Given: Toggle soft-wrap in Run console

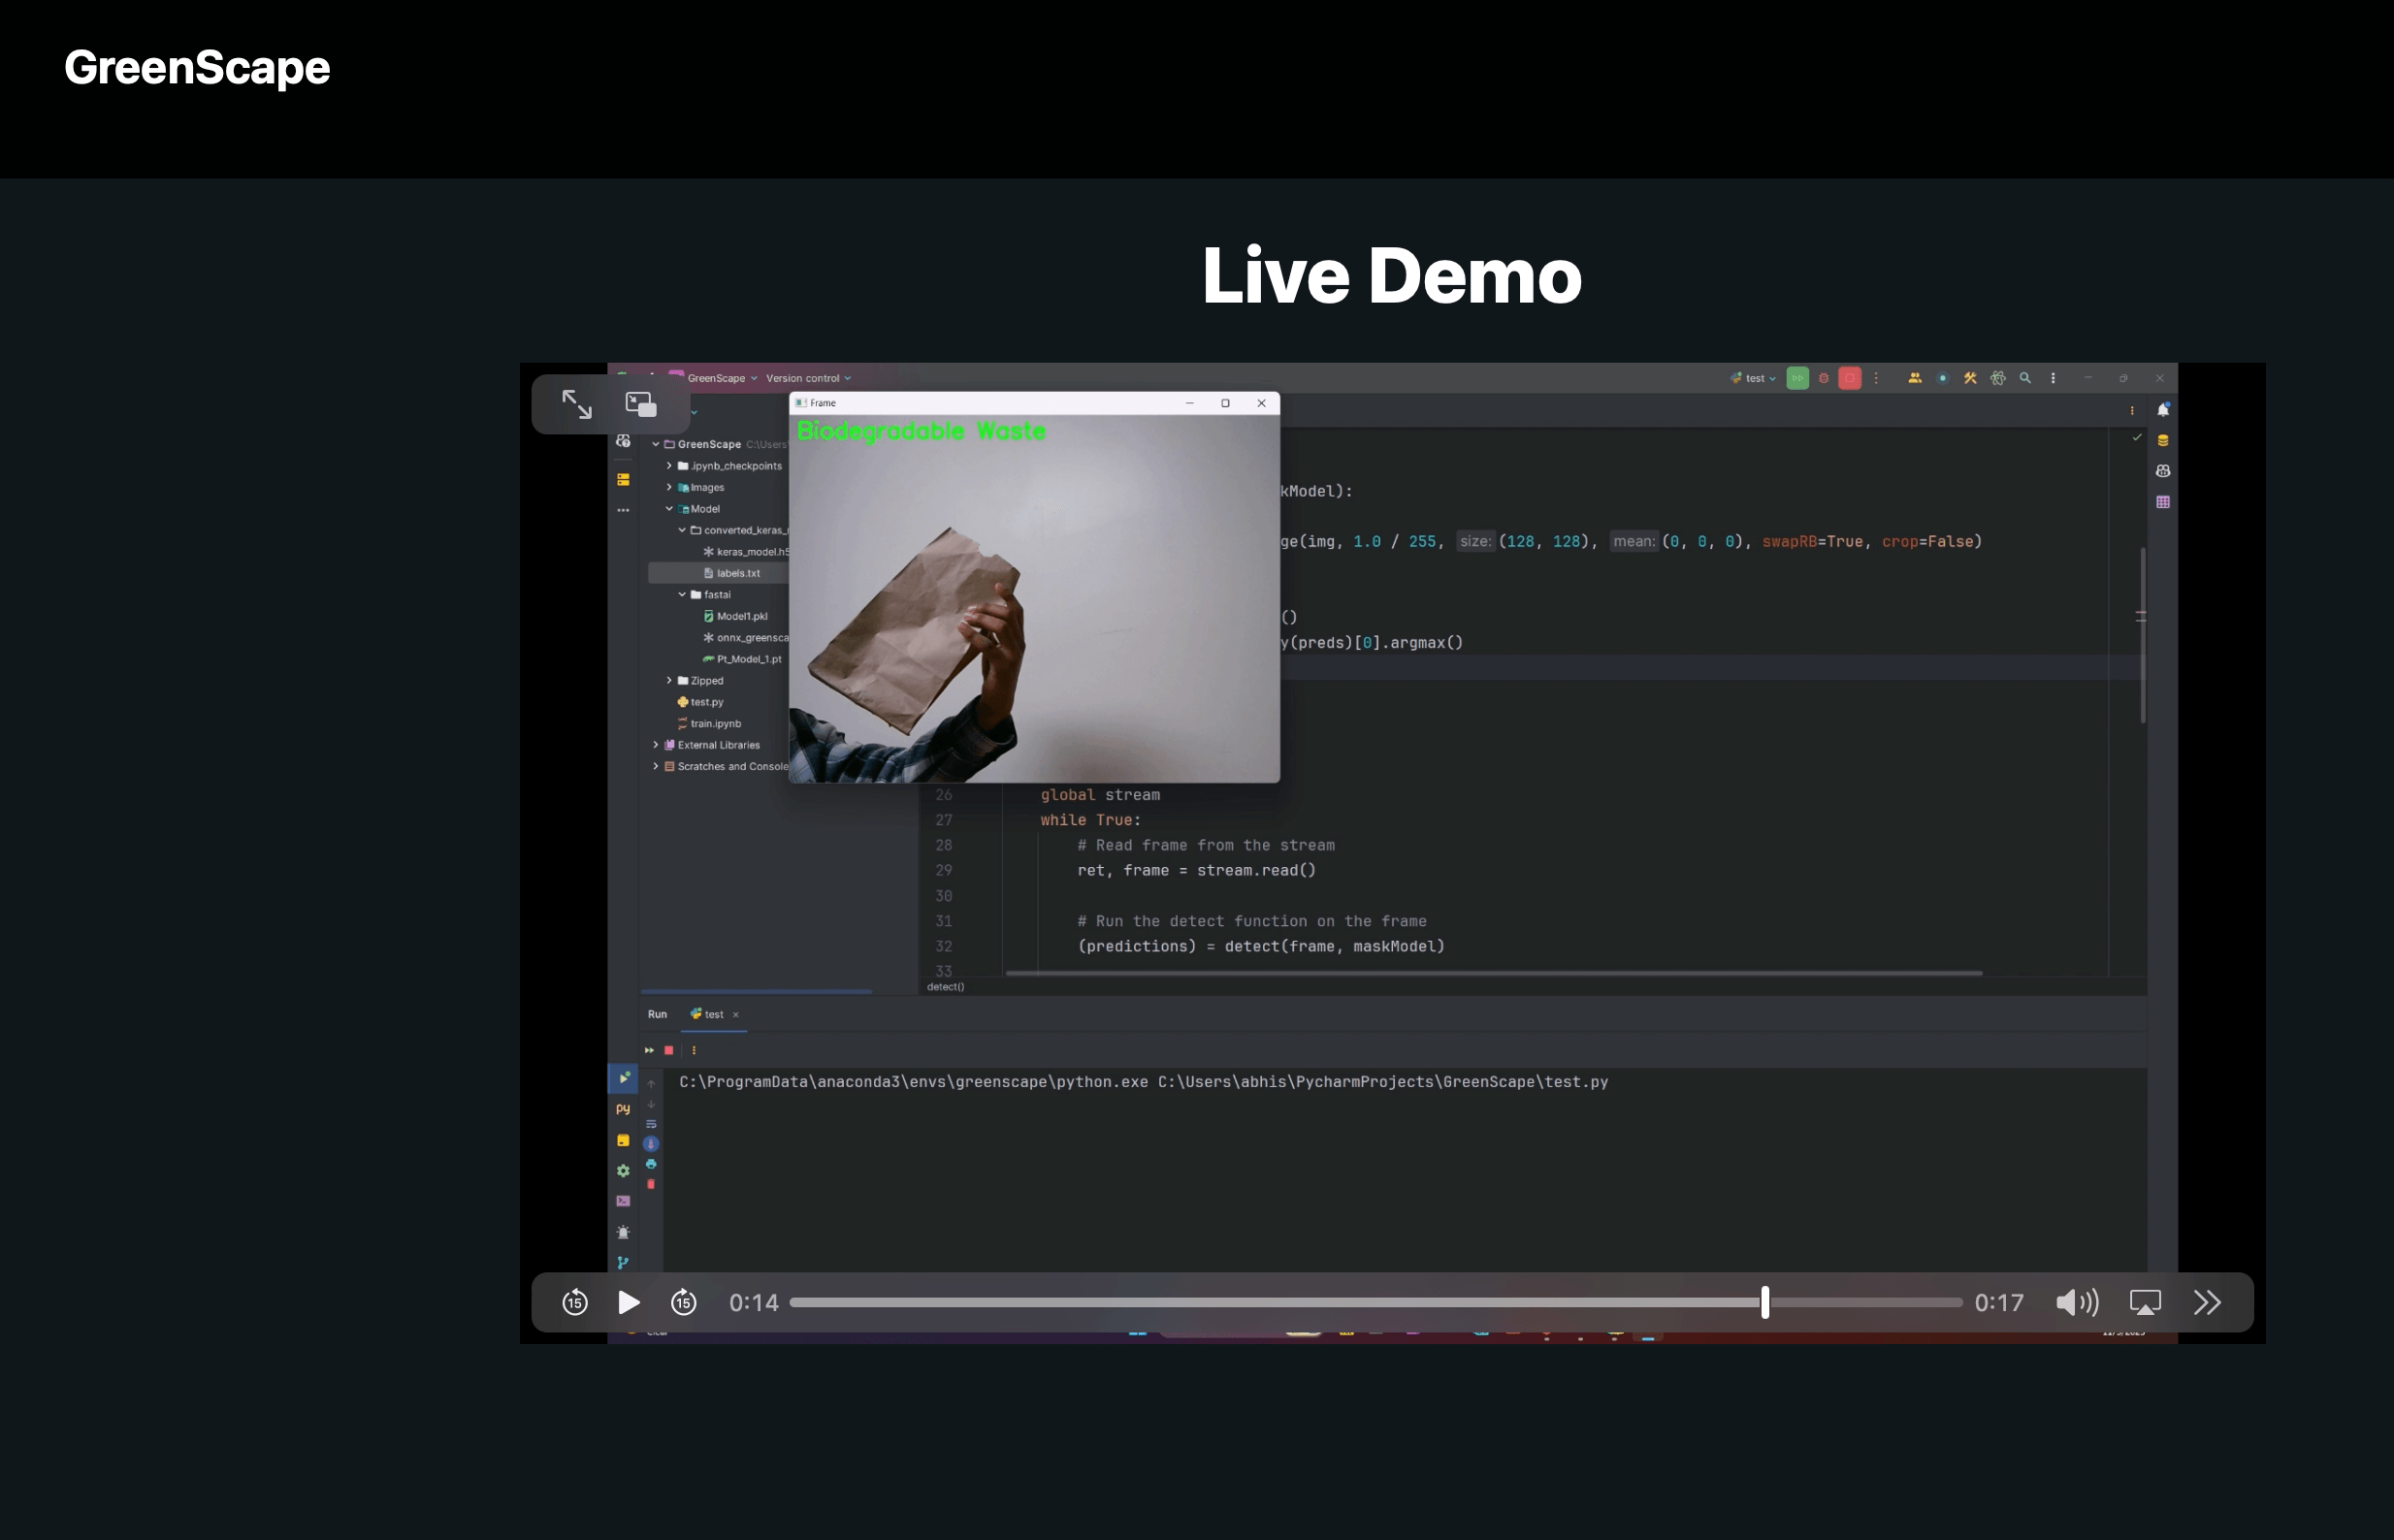Looking at the screenshot, I should [x=651, y=1124].
